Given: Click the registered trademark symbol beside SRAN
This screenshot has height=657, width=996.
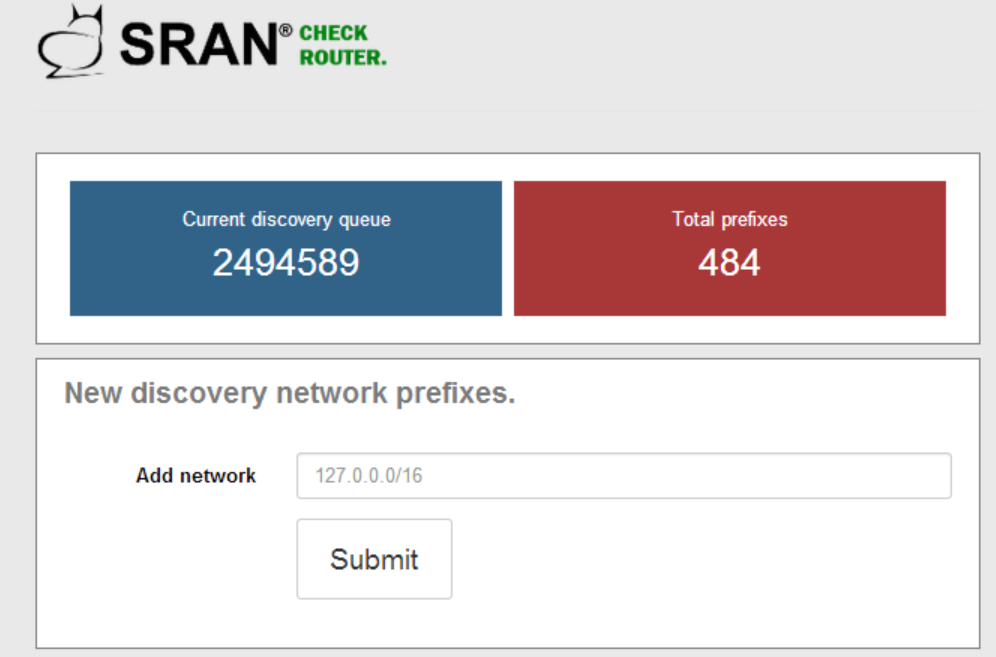Looking at the screenshot, I should click(286, 30).
